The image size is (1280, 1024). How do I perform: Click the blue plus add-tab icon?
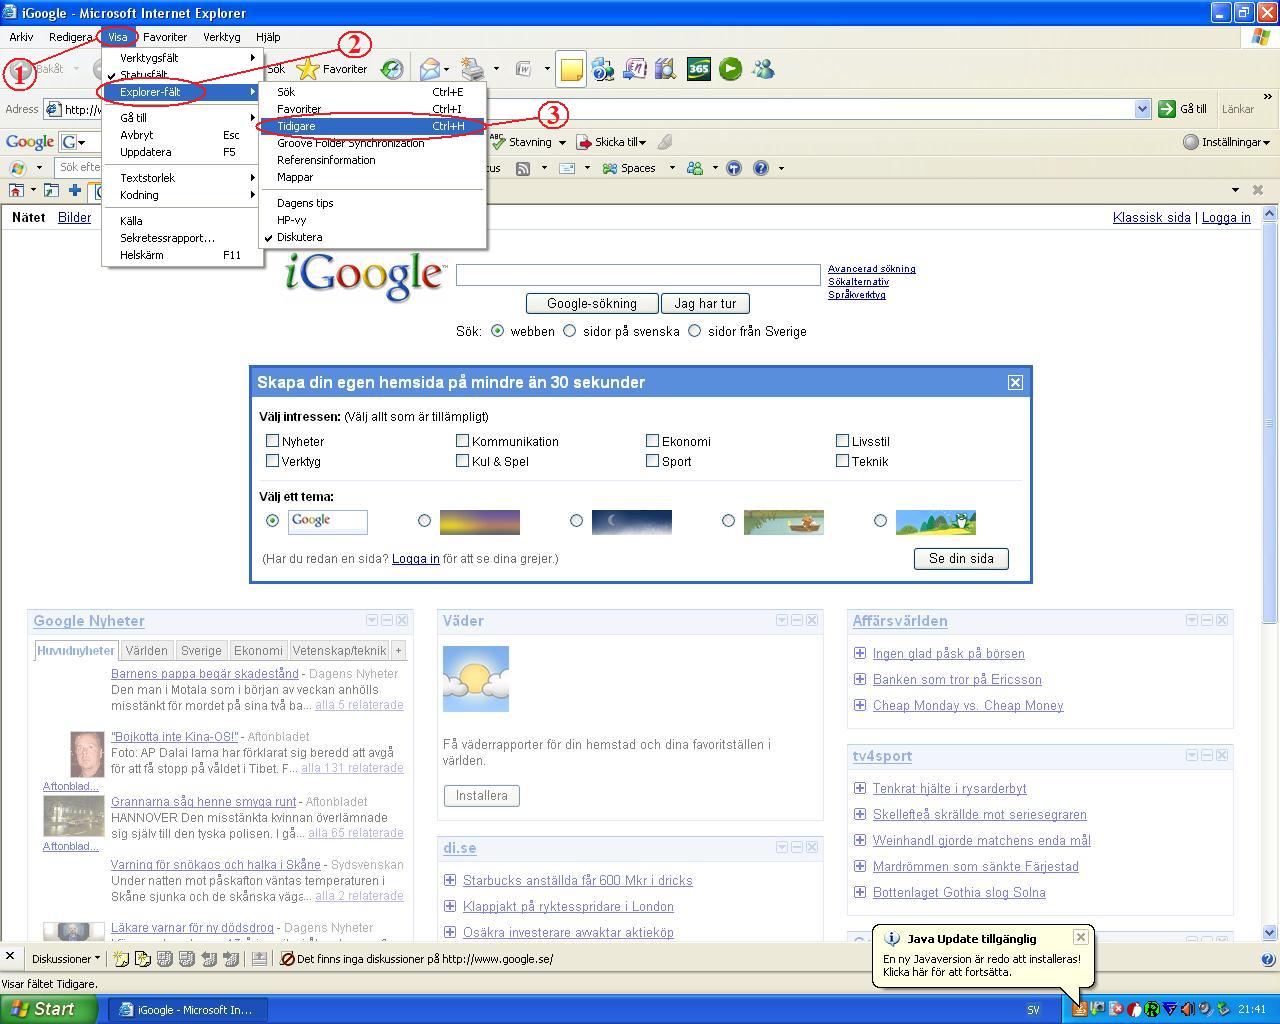[74, 190]
